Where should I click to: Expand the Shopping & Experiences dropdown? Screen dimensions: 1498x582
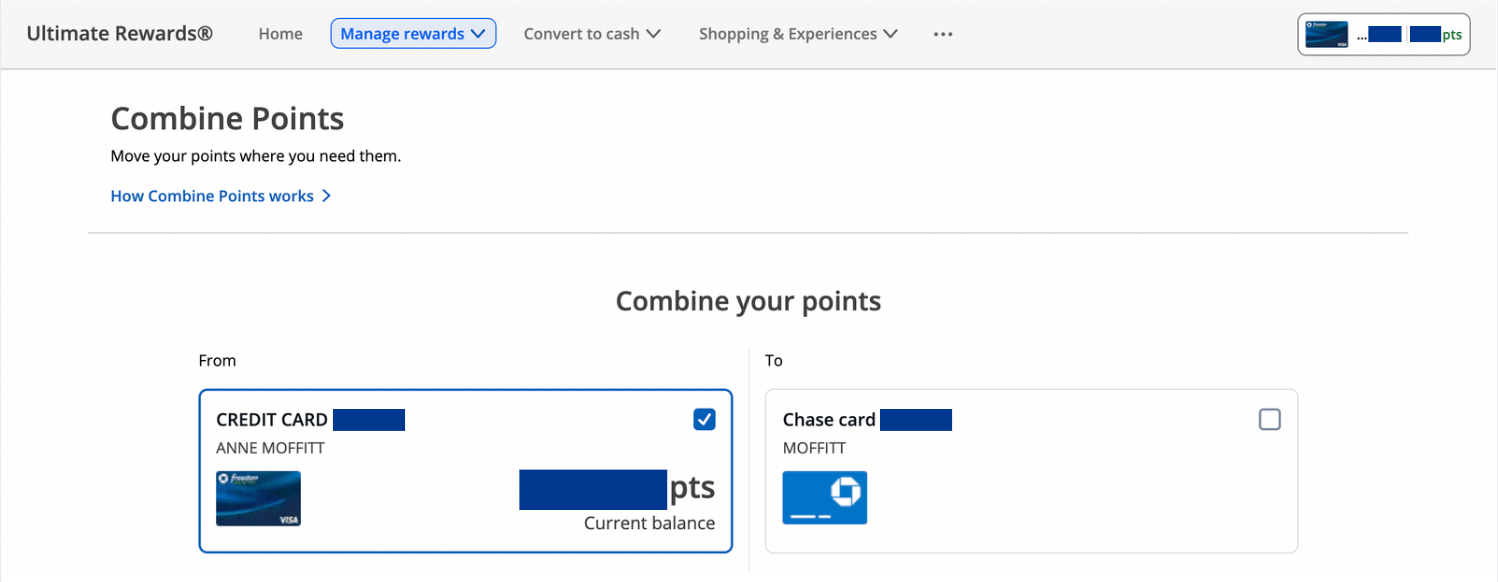point(798,34)
